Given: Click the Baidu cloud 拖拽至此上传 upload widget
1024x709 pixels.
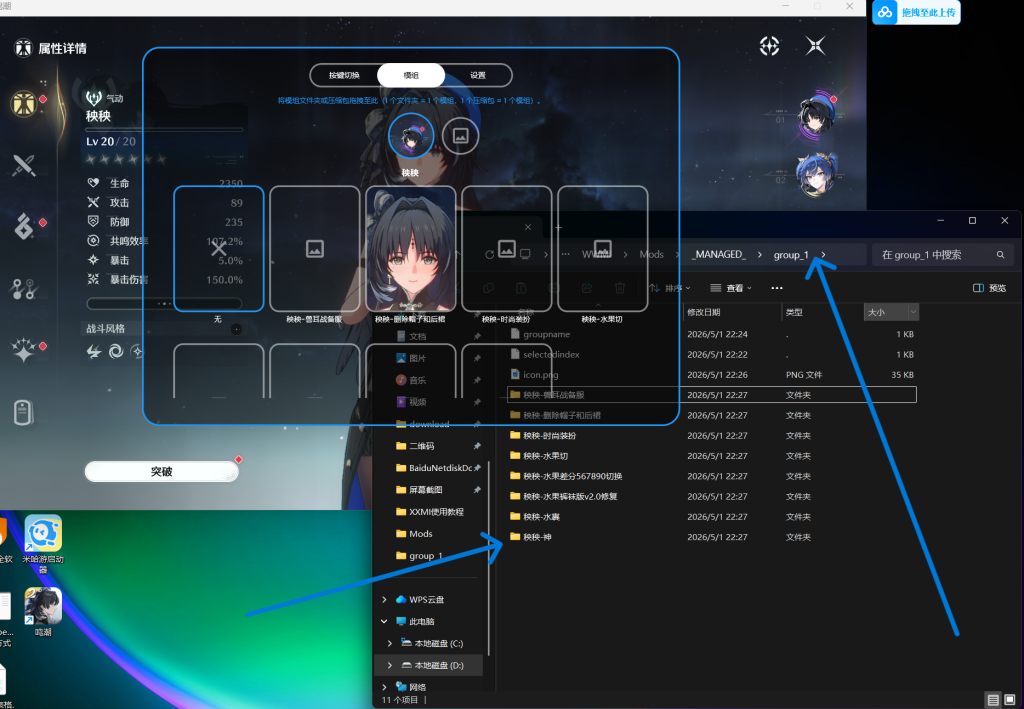Looking at the screenshot, I should 916,12.
